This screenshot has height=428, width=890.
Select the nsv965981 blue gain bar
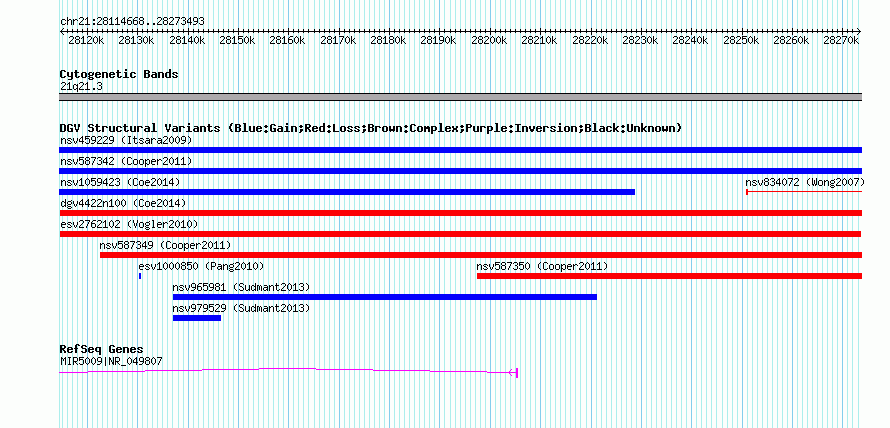(385, 297)
